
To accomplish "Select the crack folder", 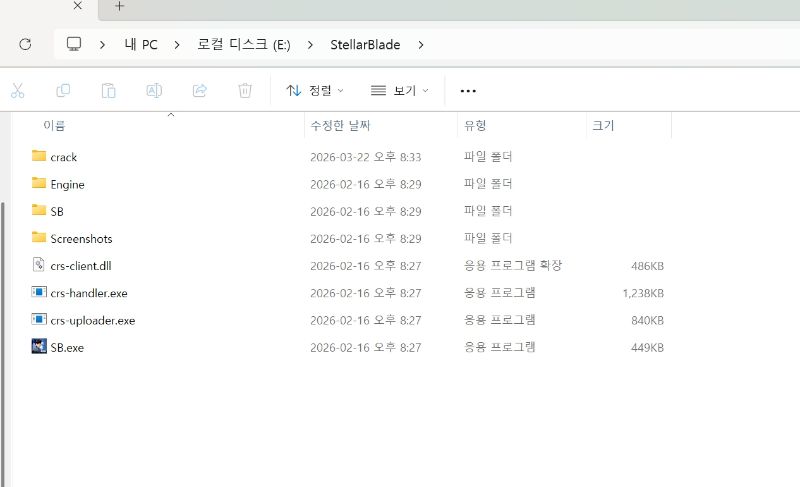I will coord(63,157).
